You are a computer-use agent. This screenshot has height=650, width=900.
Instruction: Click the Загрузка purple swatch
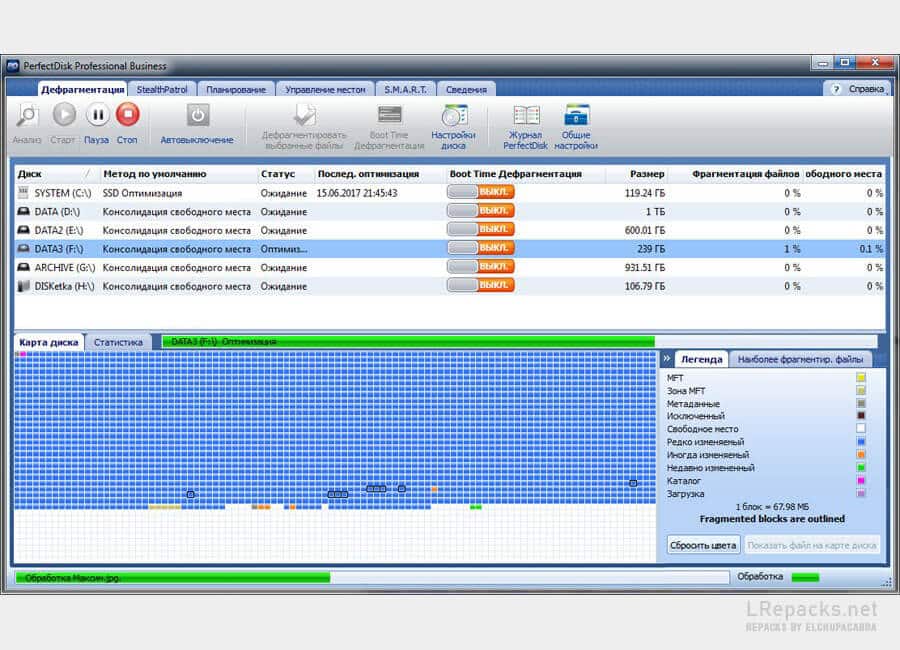tap(860, 493)
